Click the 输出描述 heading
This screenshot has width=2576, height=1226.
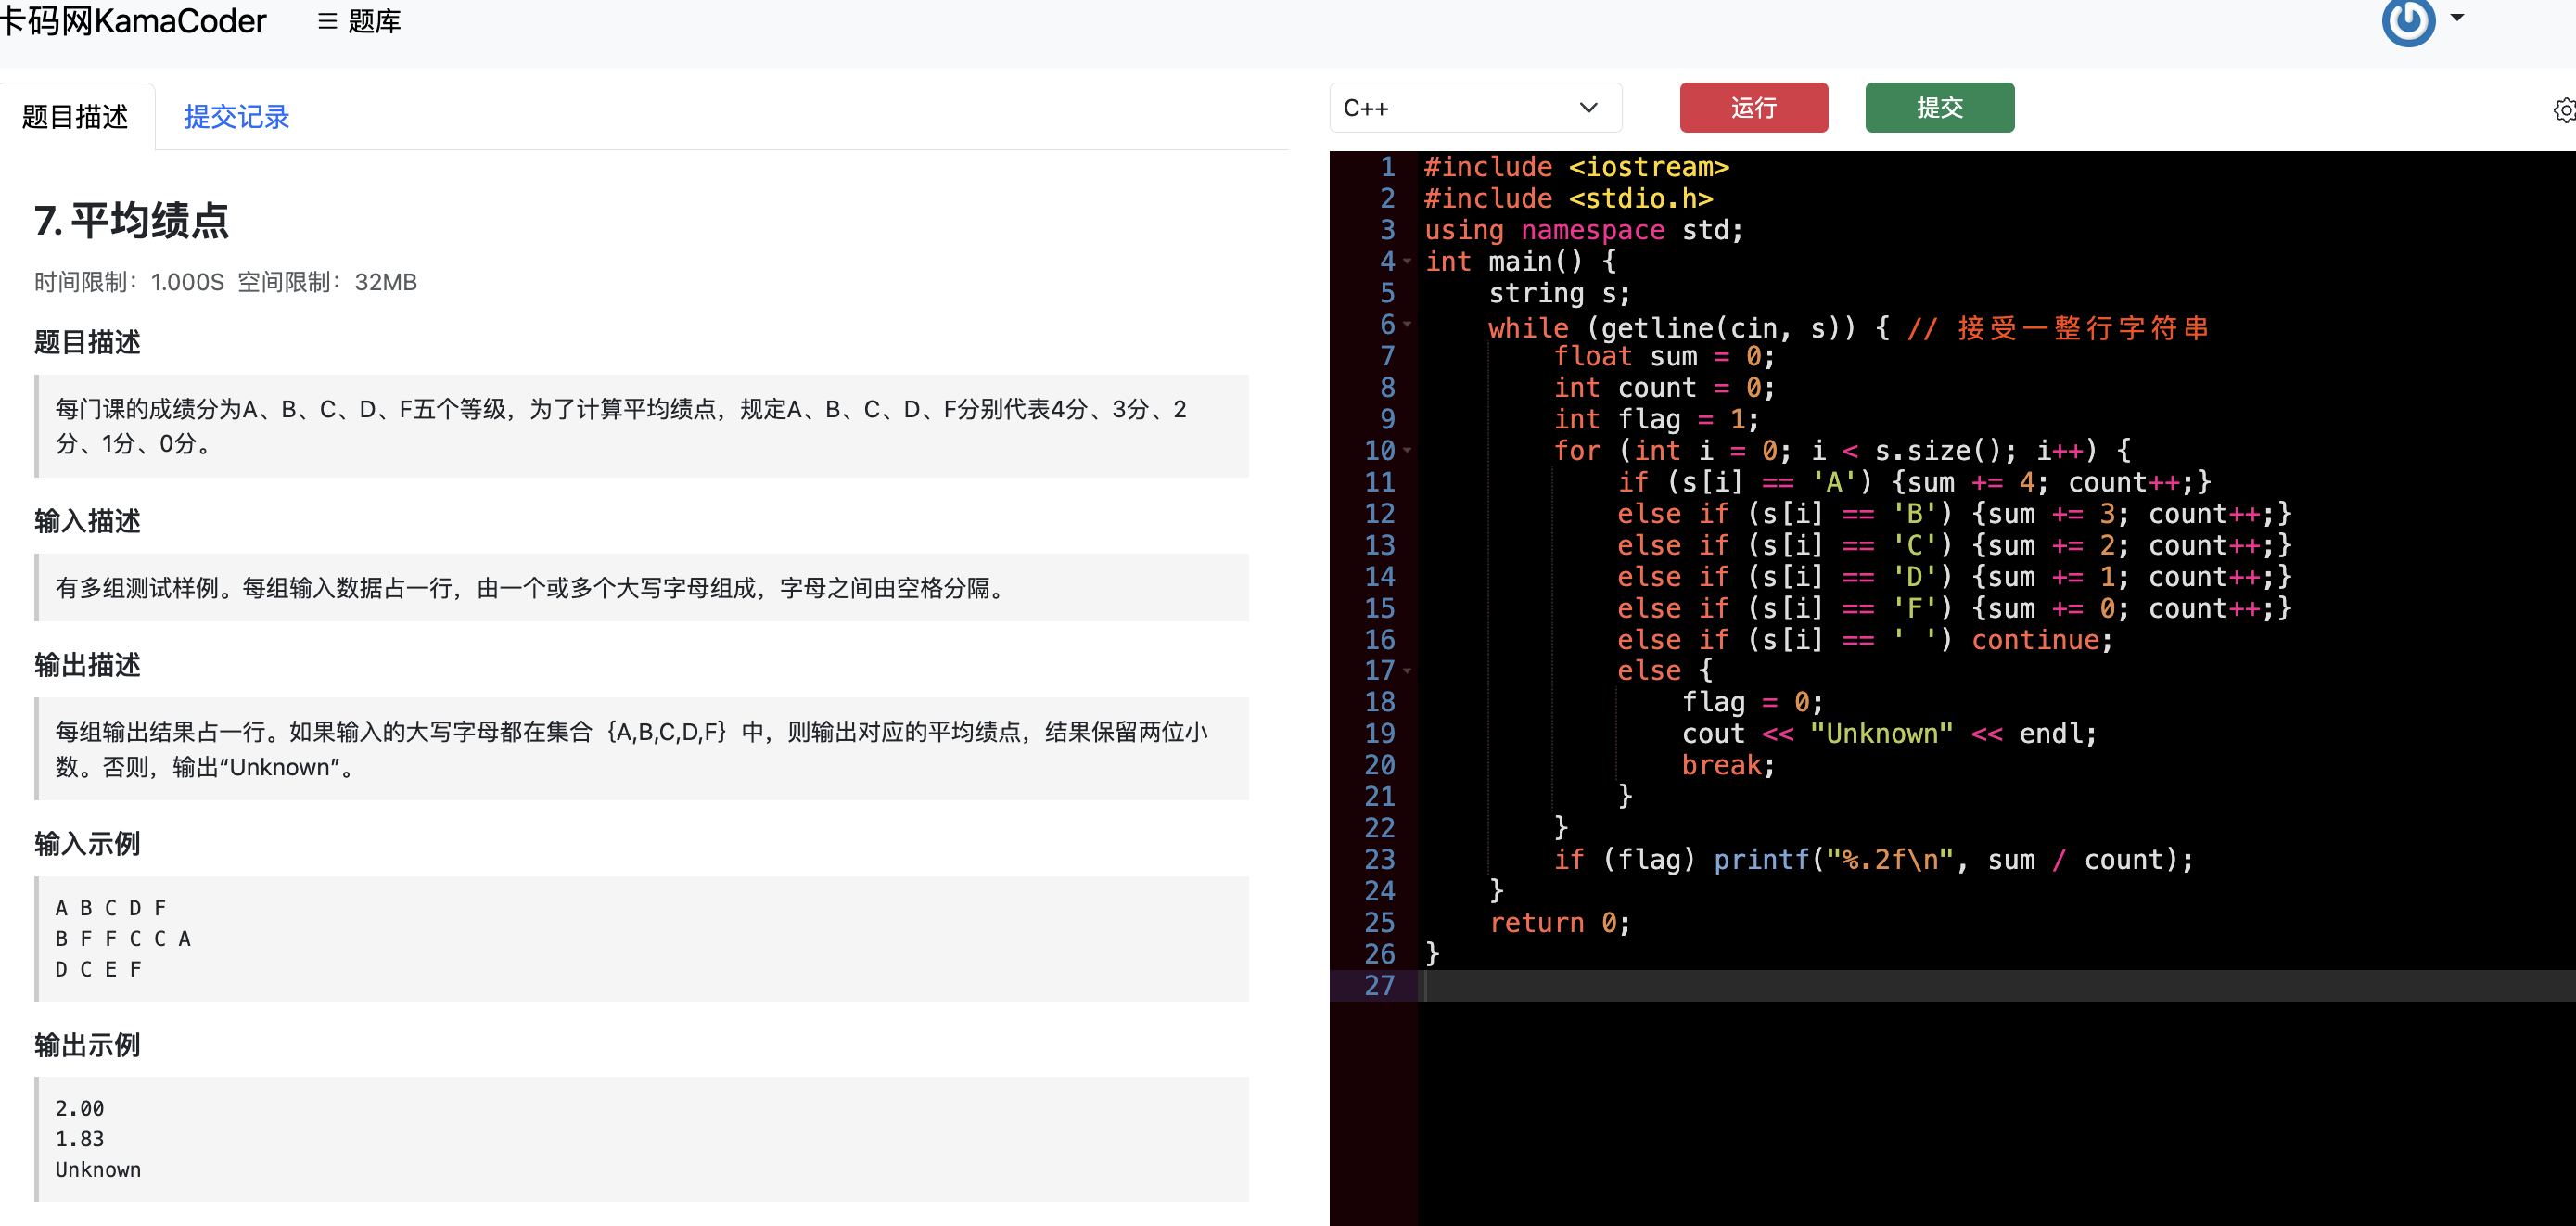click(x=87, y=665)
